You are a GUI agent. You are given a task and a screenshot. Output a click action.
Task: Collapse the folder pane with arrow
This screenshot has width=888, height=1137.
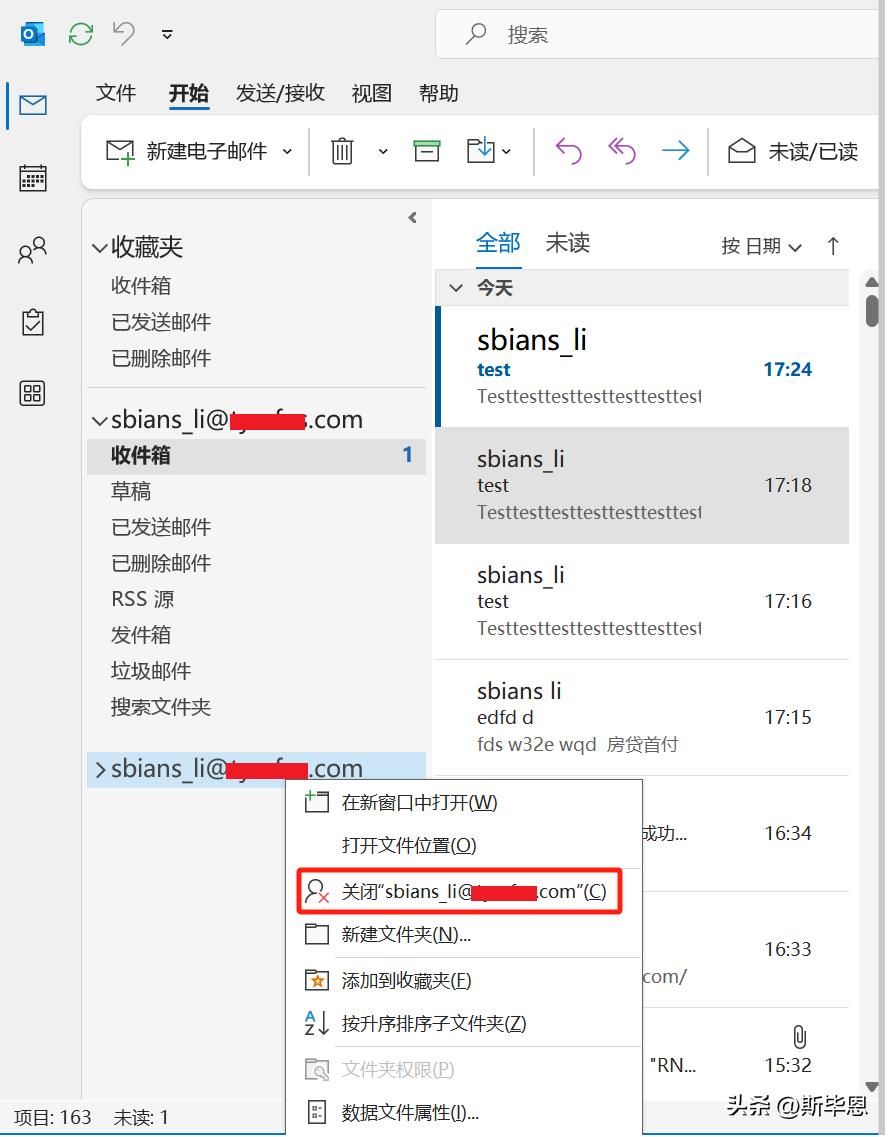click(x=412, y=218)
